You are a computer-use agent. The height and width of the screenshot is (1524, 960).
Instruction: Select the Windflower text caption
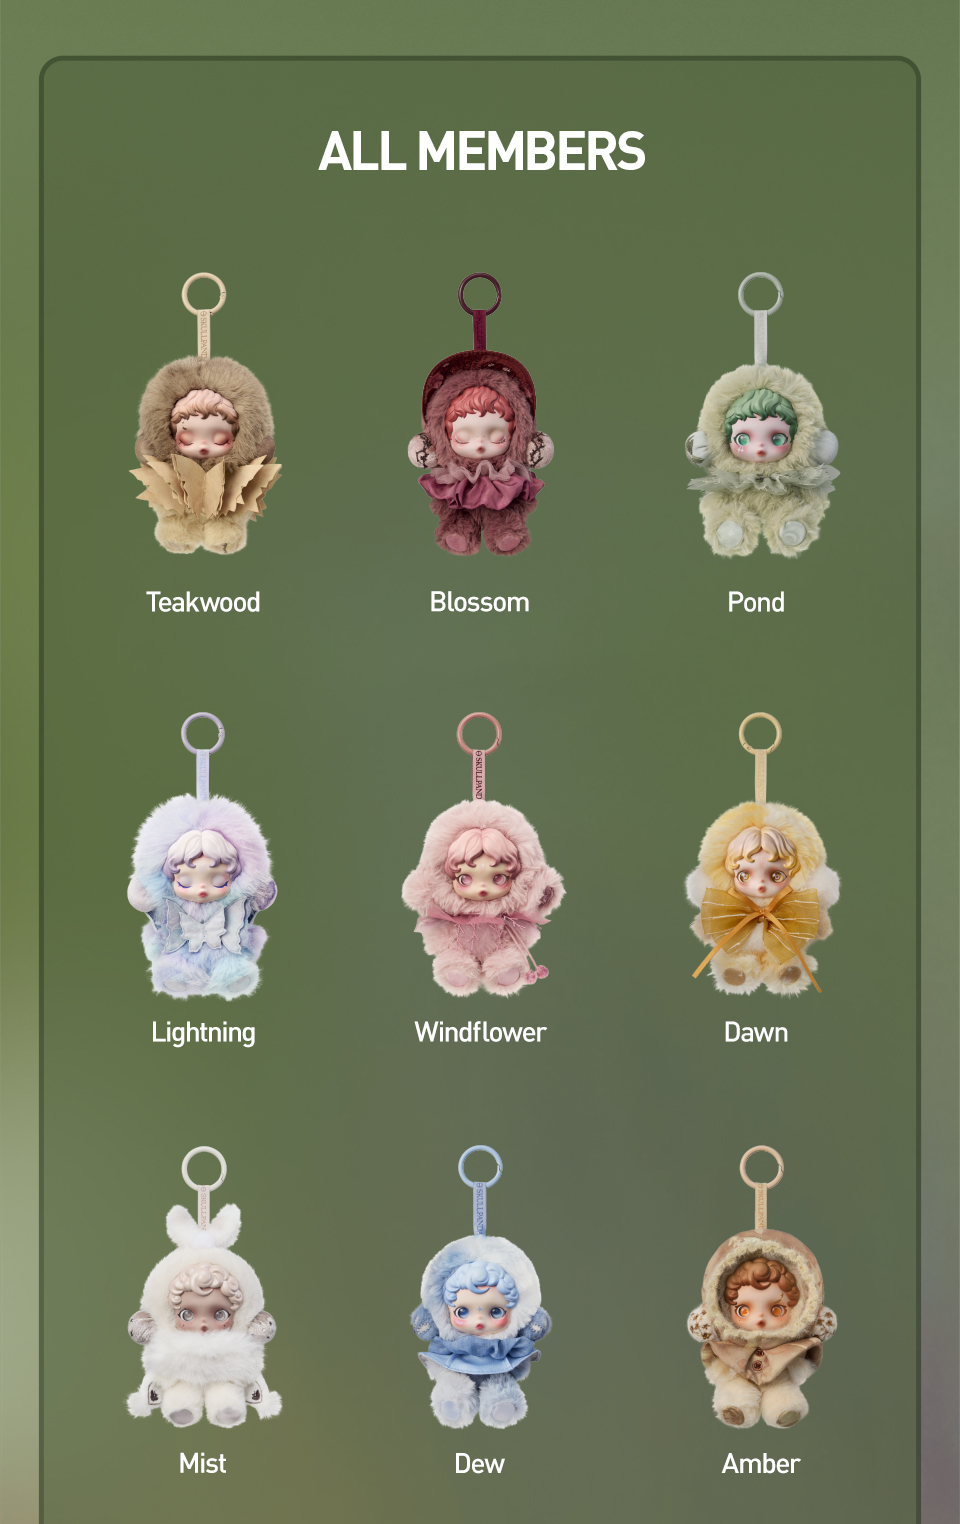coord(481,1032)
